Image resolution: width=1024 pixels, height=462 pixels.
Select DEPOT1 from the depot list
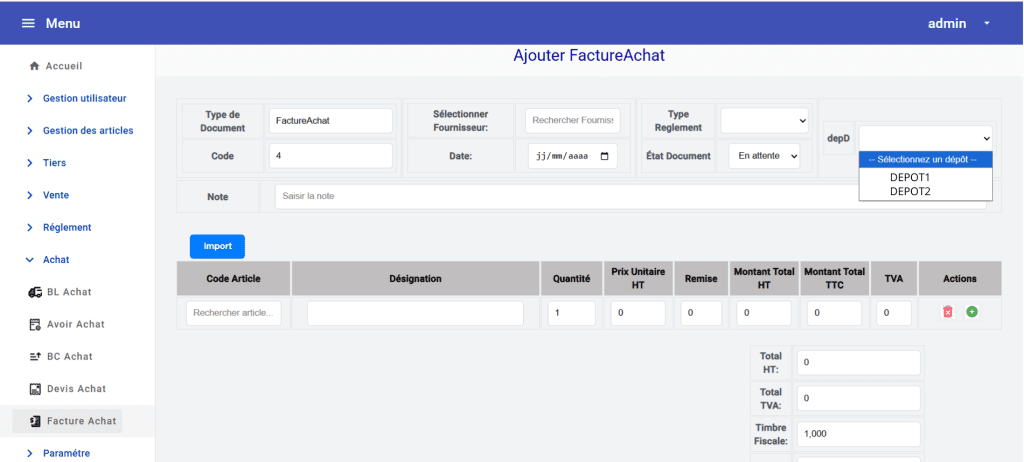coord(910,177)
